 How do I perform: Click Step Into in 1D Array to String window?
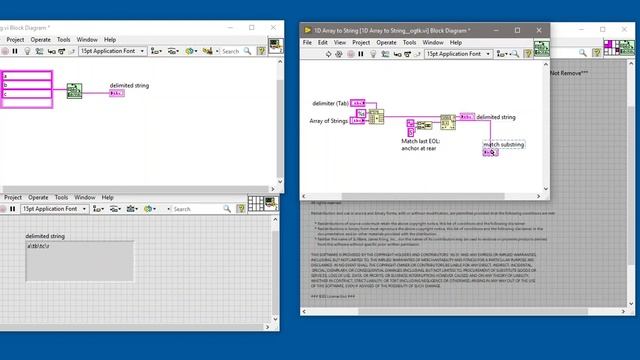click(398, 54)
